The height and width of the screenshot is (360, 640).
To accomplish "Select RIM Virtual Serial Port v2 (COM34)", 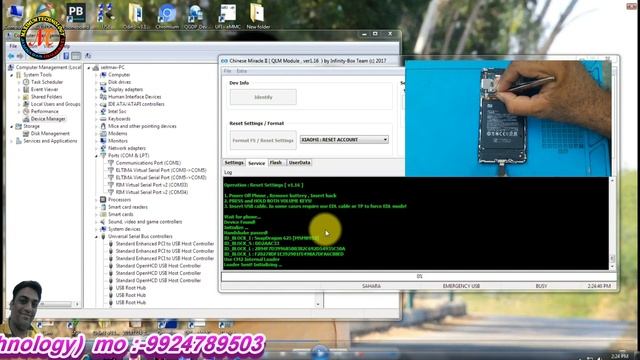I will pos(151,192).
